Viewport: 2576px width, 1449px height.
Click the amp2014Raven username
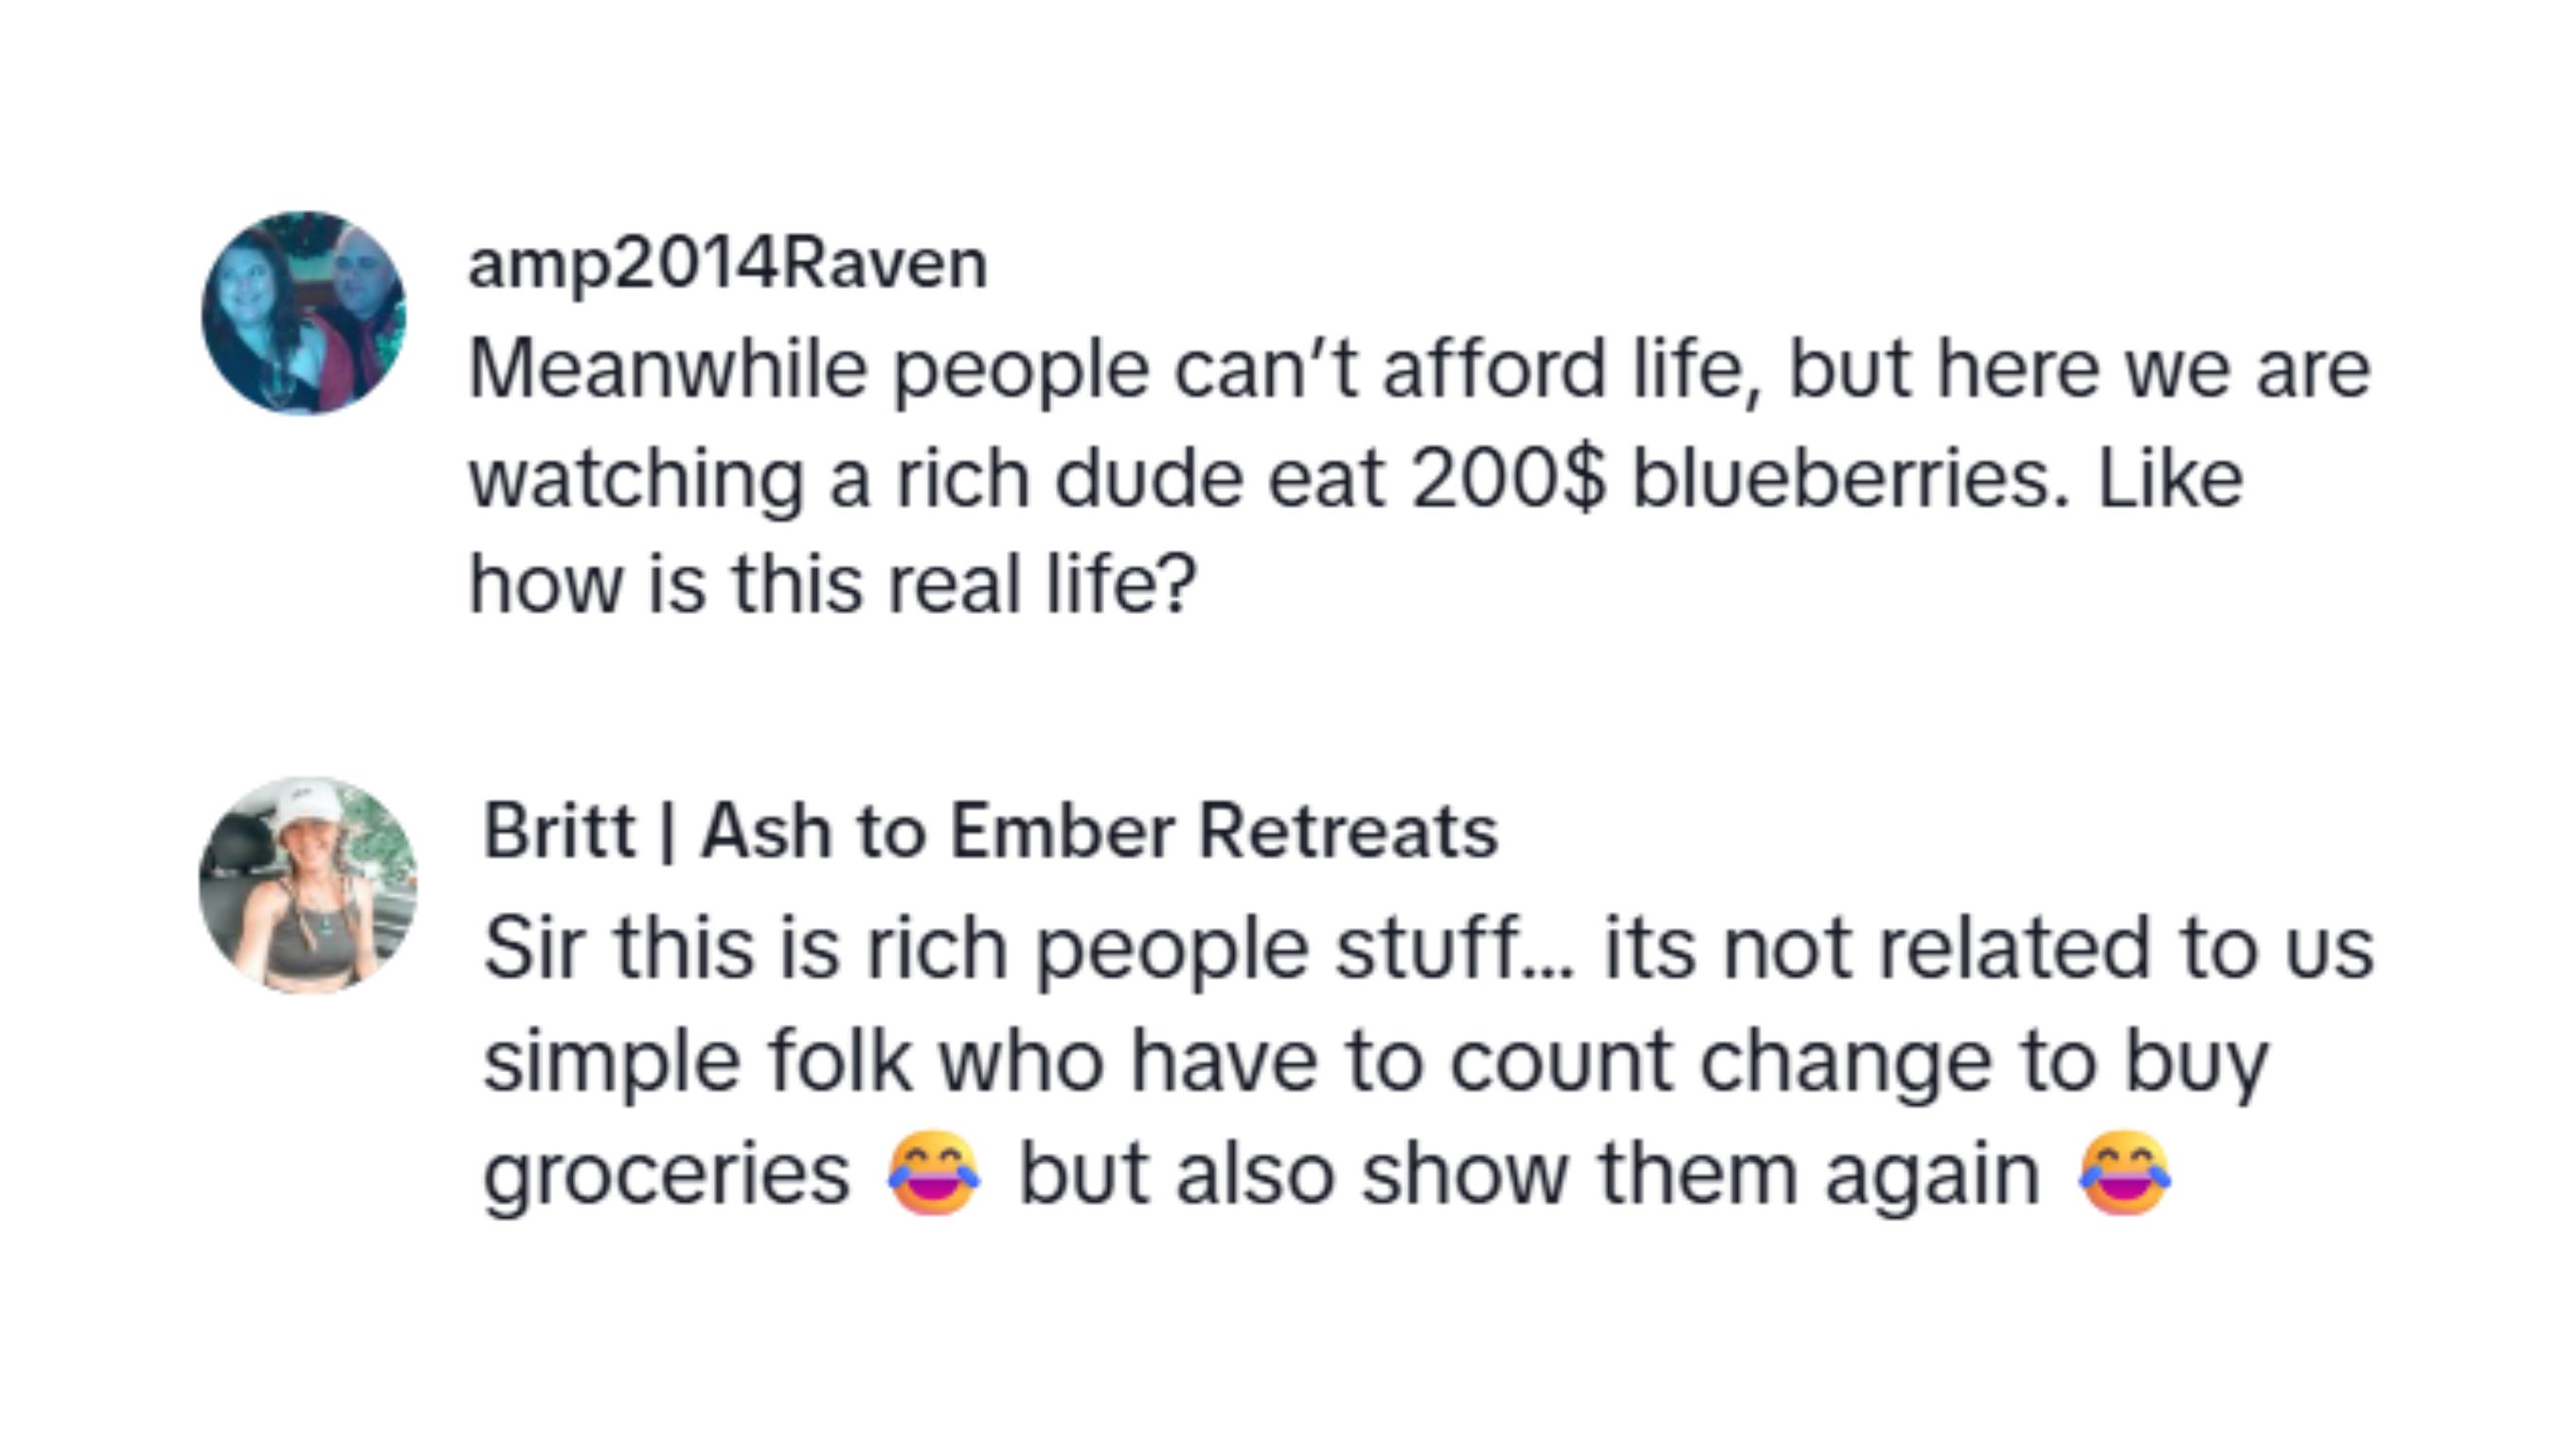[727, 264]
